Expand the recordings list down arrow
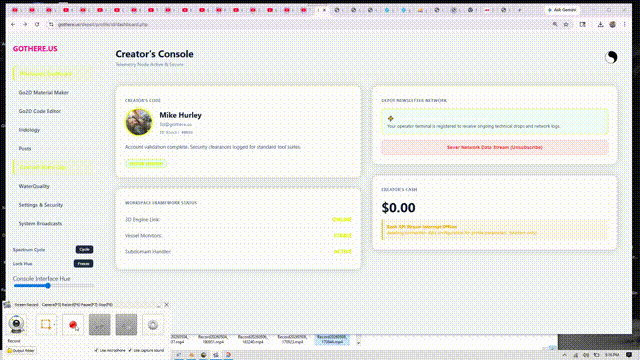This screenshot has height=360, width=640. 358,343
